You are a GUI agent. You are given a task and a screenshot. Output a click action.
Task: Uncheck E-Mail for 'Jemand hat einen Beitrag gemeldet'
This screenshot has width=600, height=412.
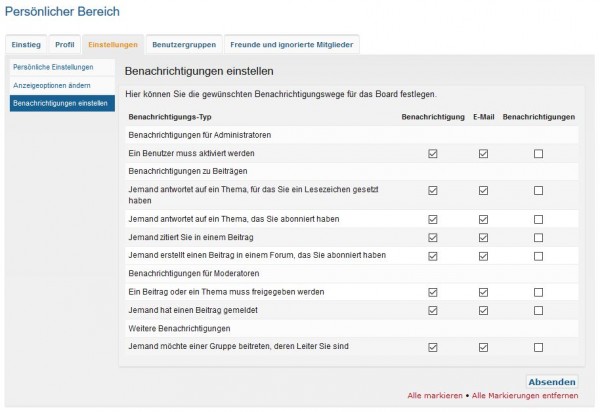click(483, 311)
